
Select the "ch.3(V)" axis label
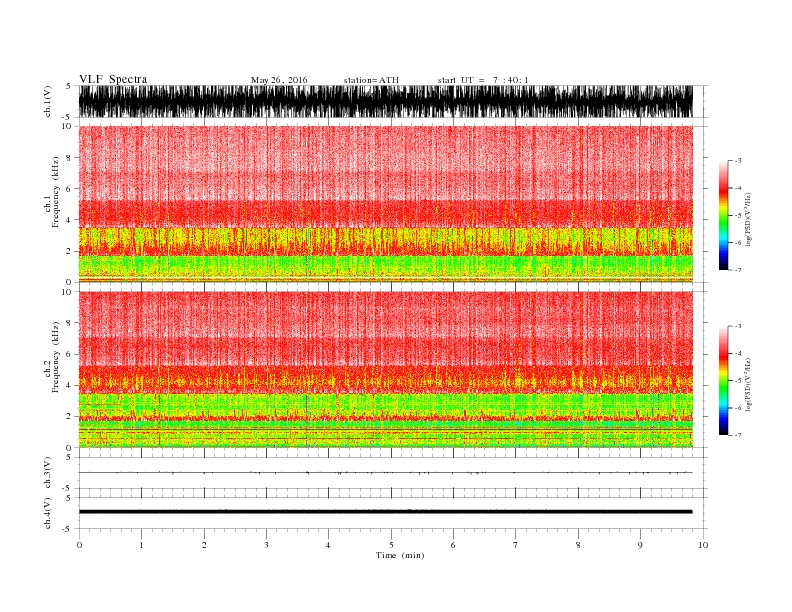point(48,473)
